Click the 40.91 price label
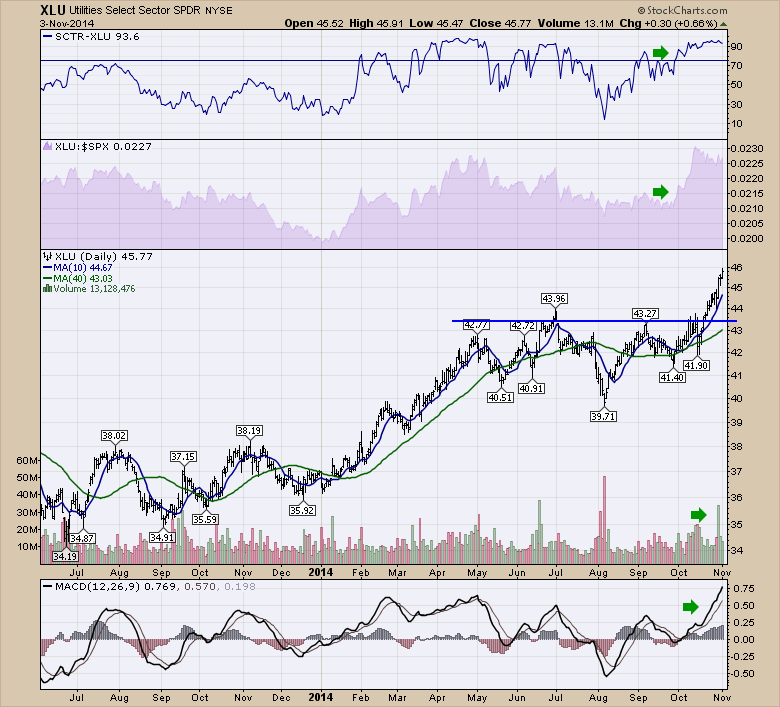Screen dimensions: 780x707 [531, 389]
